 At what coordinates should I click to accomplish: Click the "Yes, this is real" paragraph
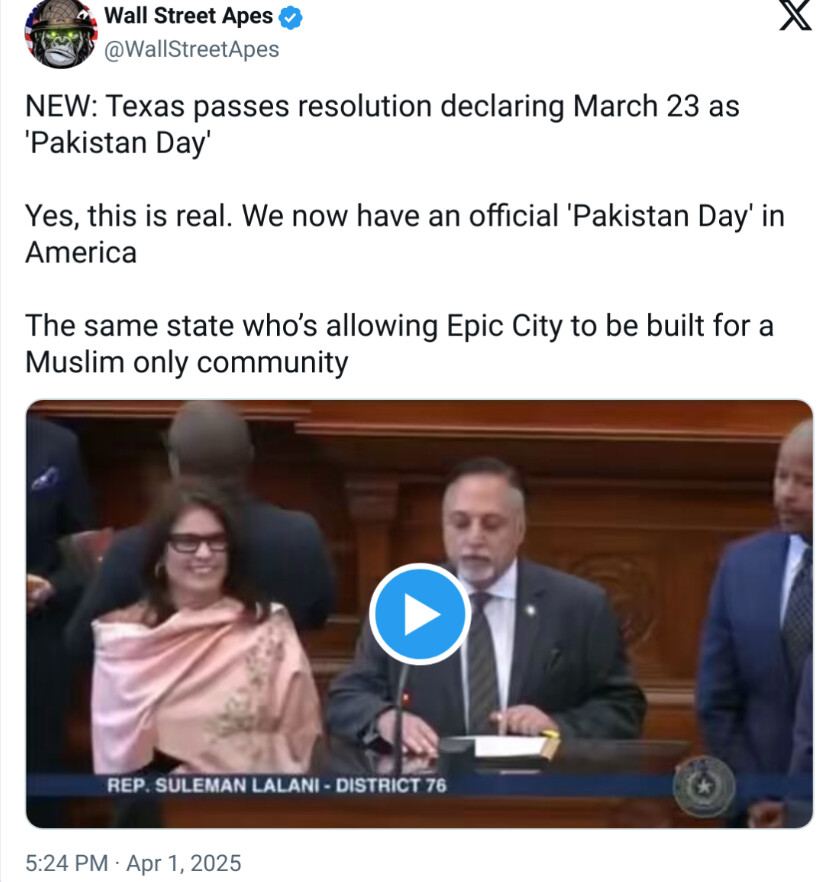[404, 234]
